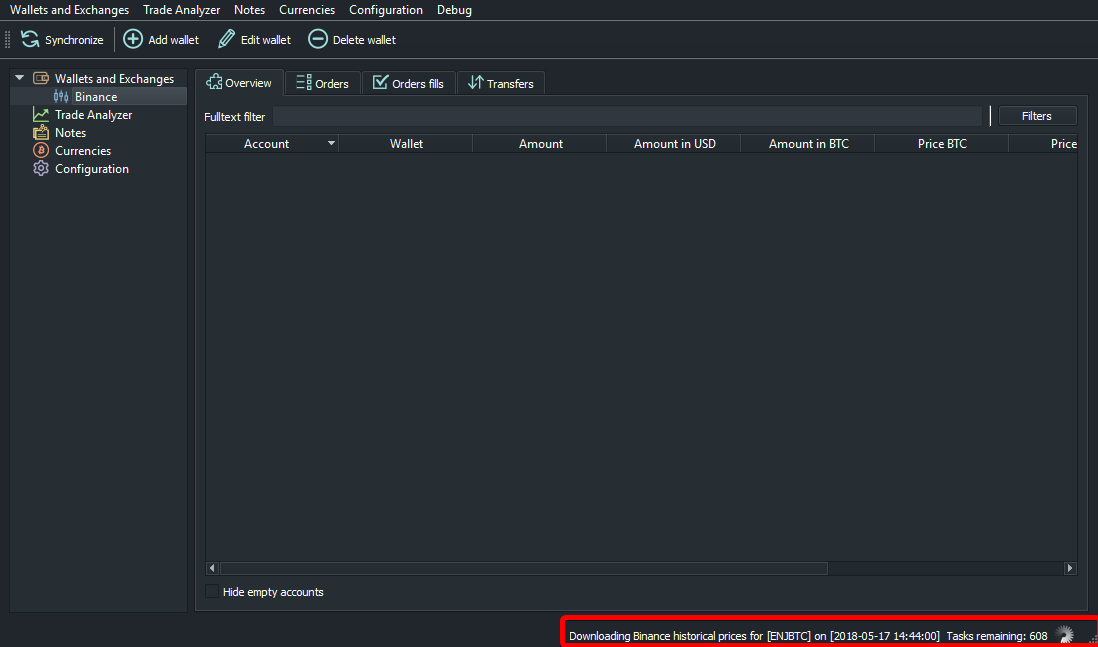Click the Price BTC column header

pos(942,144)
